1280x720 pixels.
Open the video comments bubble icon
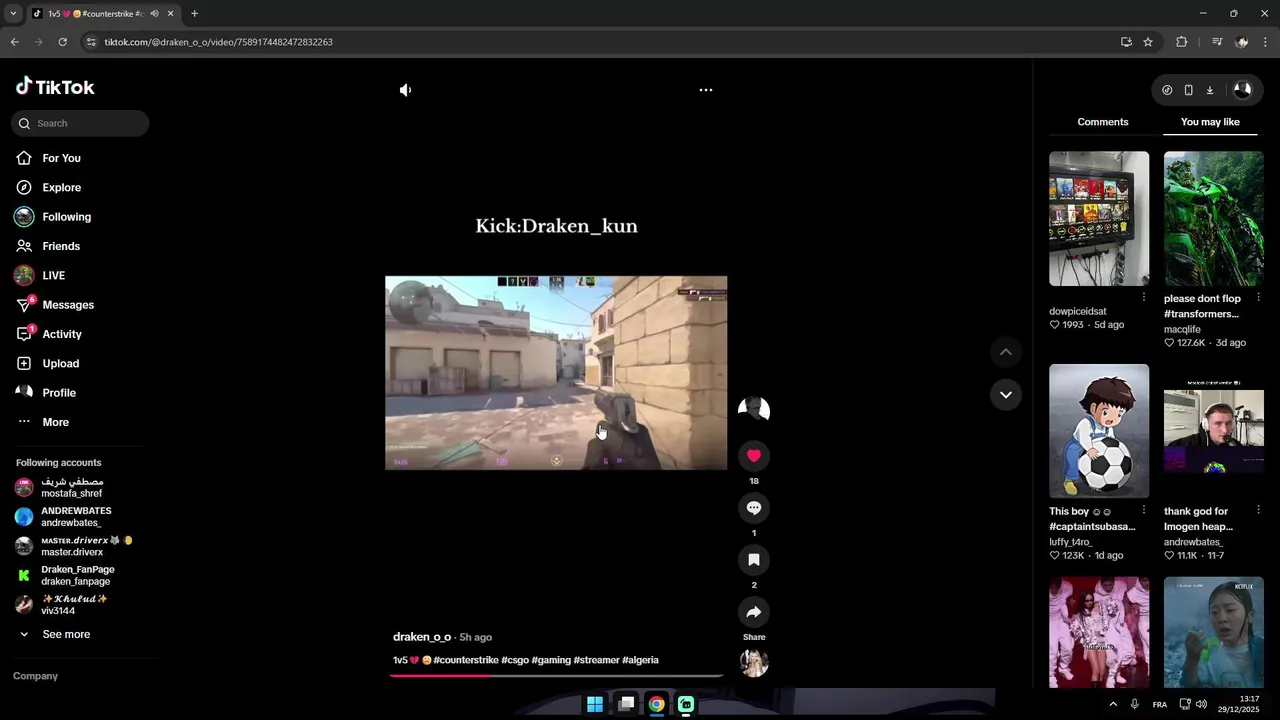pyautogui.click(x=754, y=508)
